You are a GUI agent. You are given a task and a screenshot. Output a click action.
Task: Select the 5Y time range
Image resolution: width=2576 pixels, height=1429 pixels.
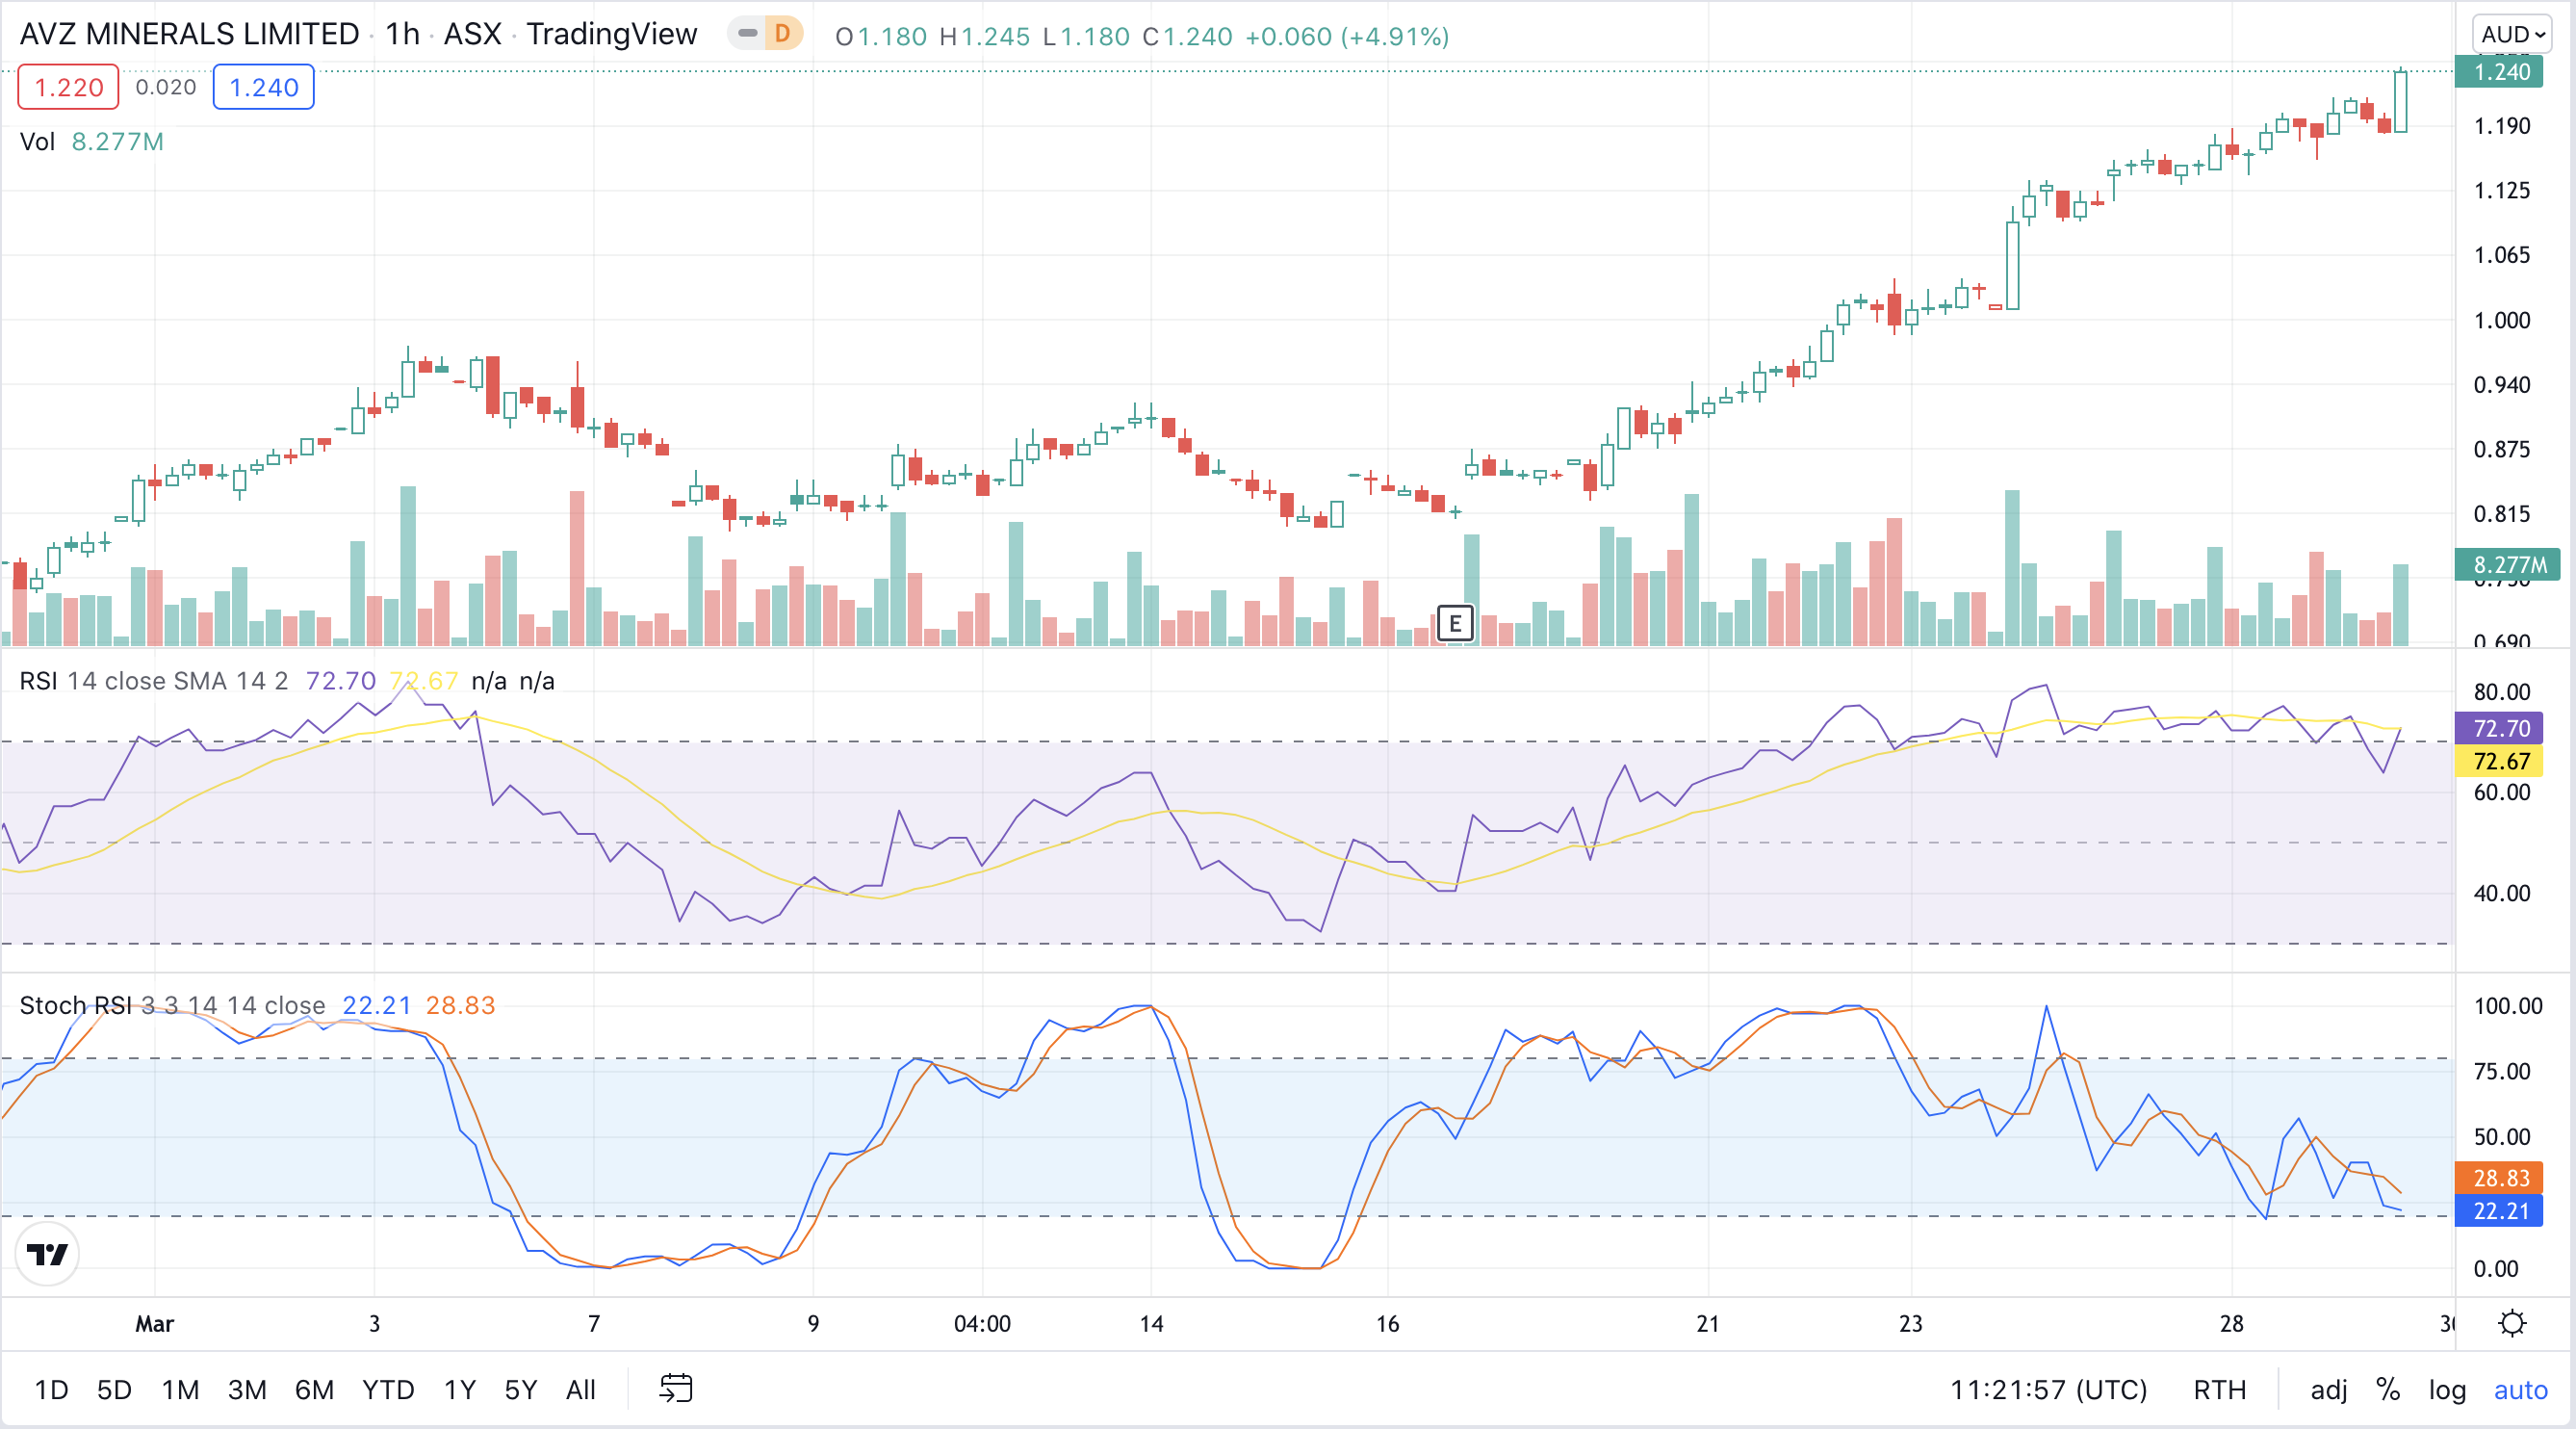[x=521, y=1389]
